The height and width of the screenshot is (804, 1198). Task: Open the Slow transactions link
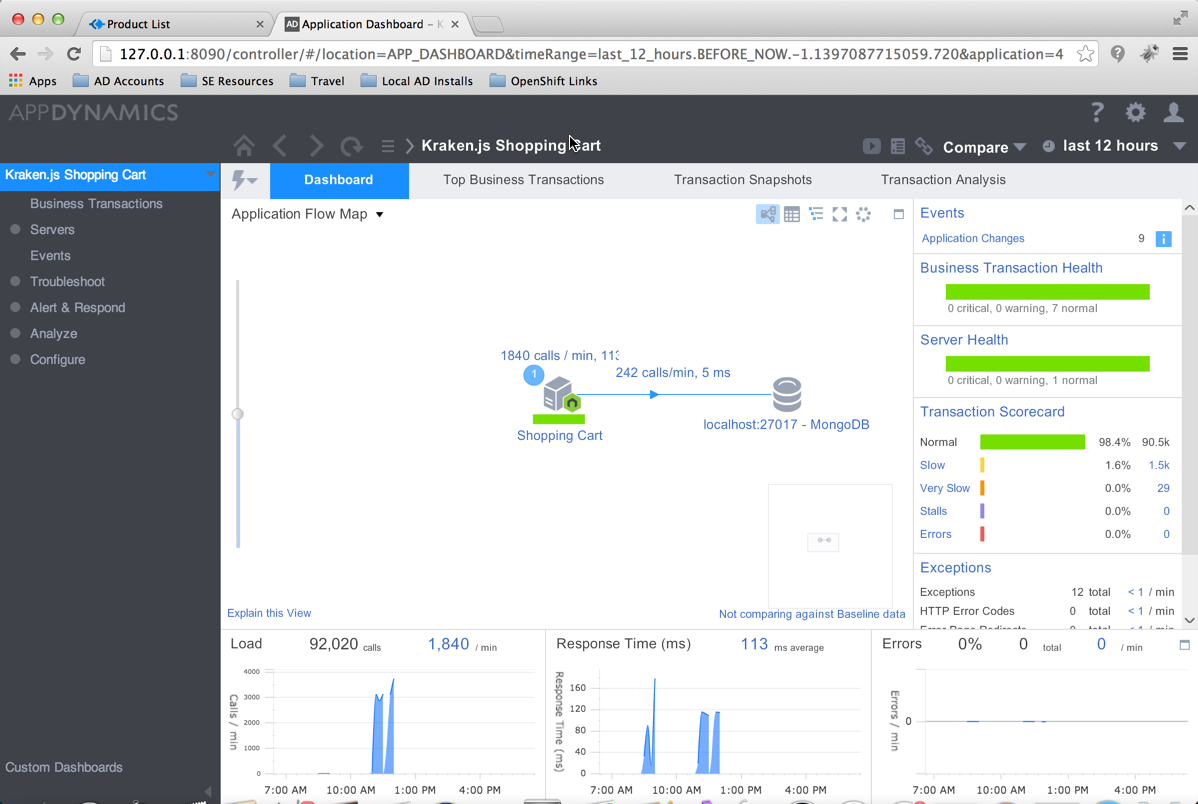[x=932, y=465]
